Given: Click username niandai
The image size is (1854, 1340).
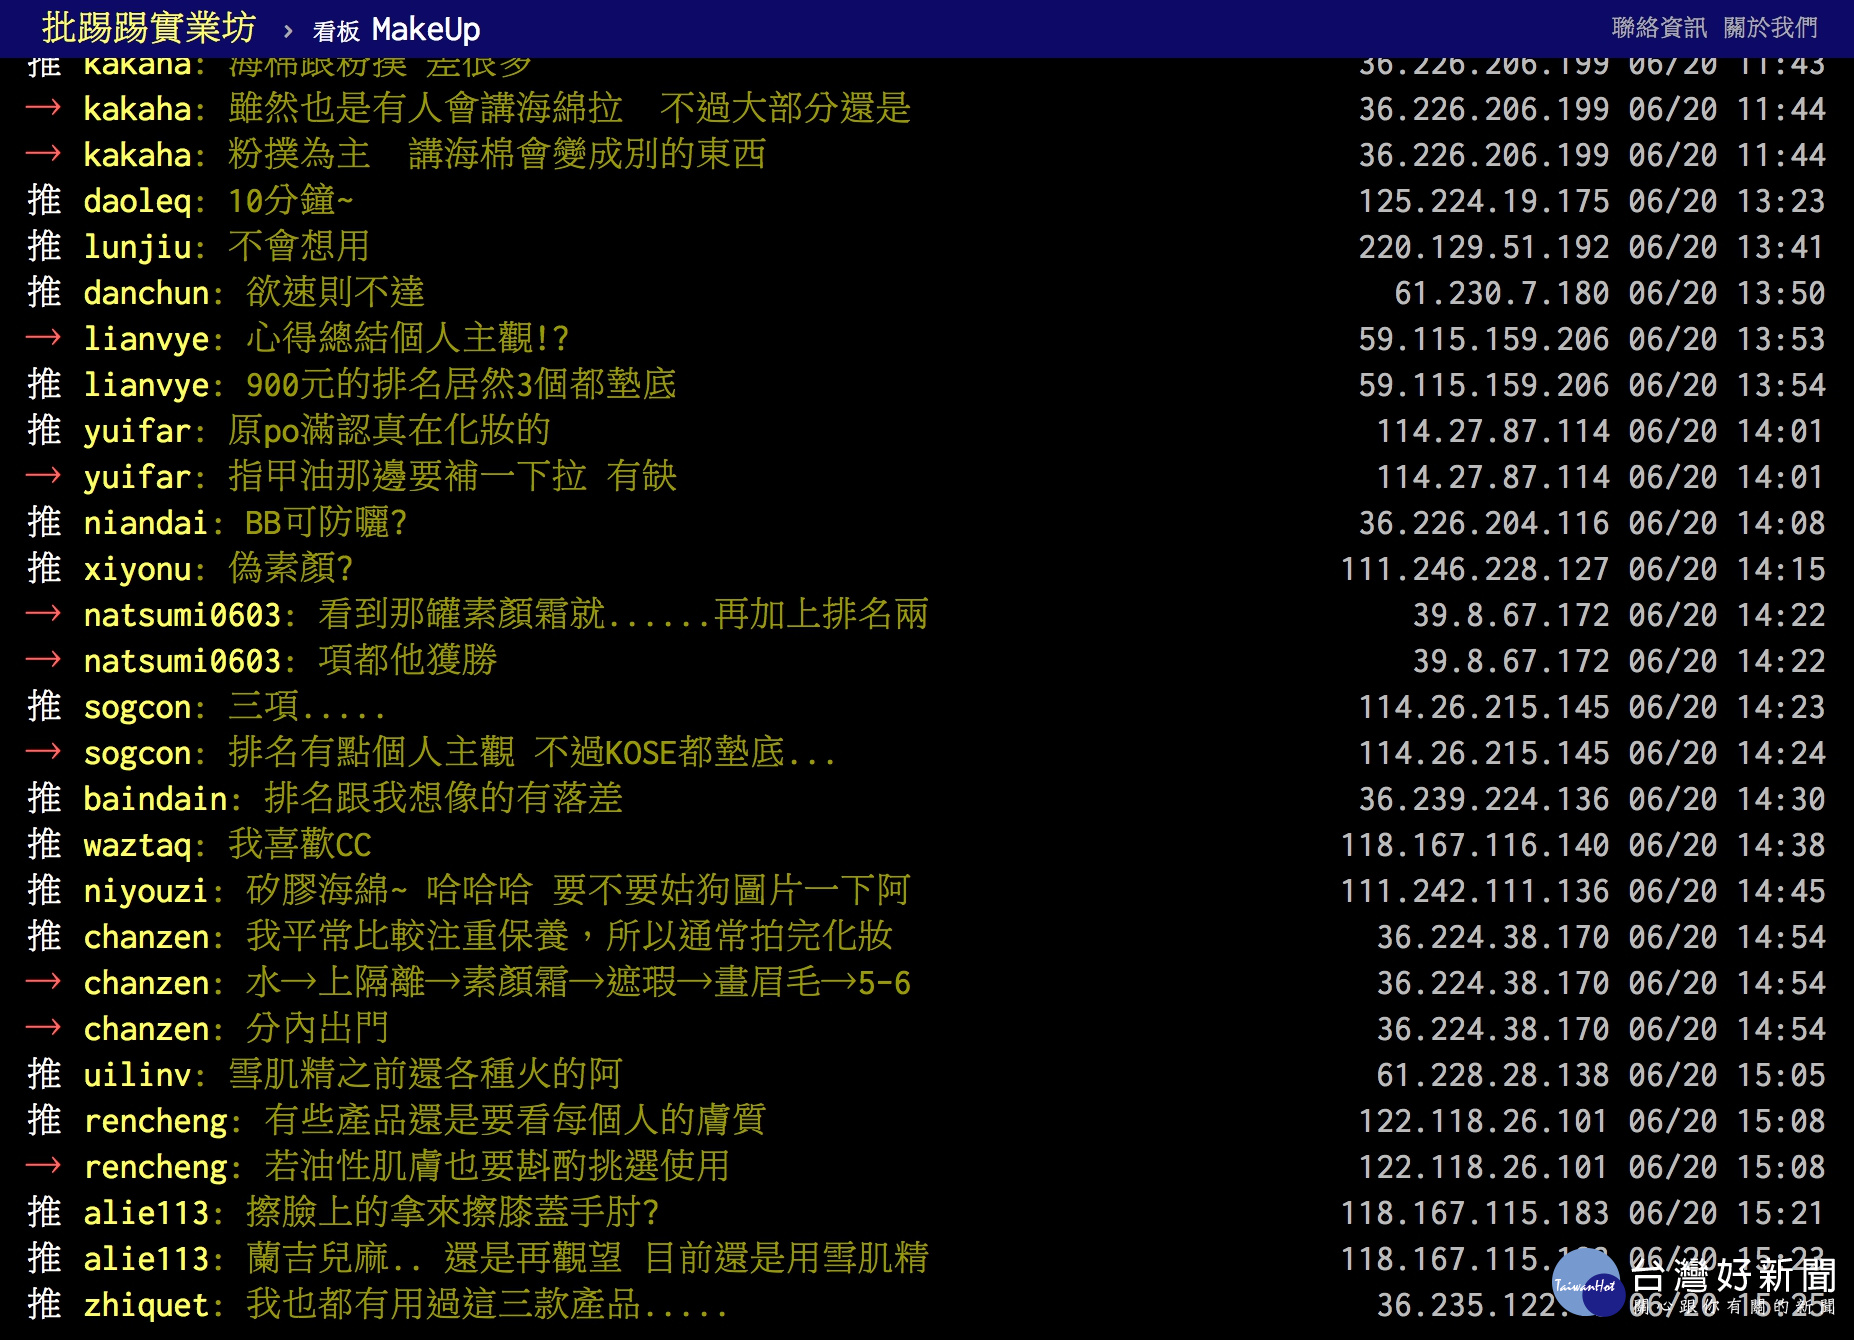Looking at the screenshot, I should (x=146, y=523).
